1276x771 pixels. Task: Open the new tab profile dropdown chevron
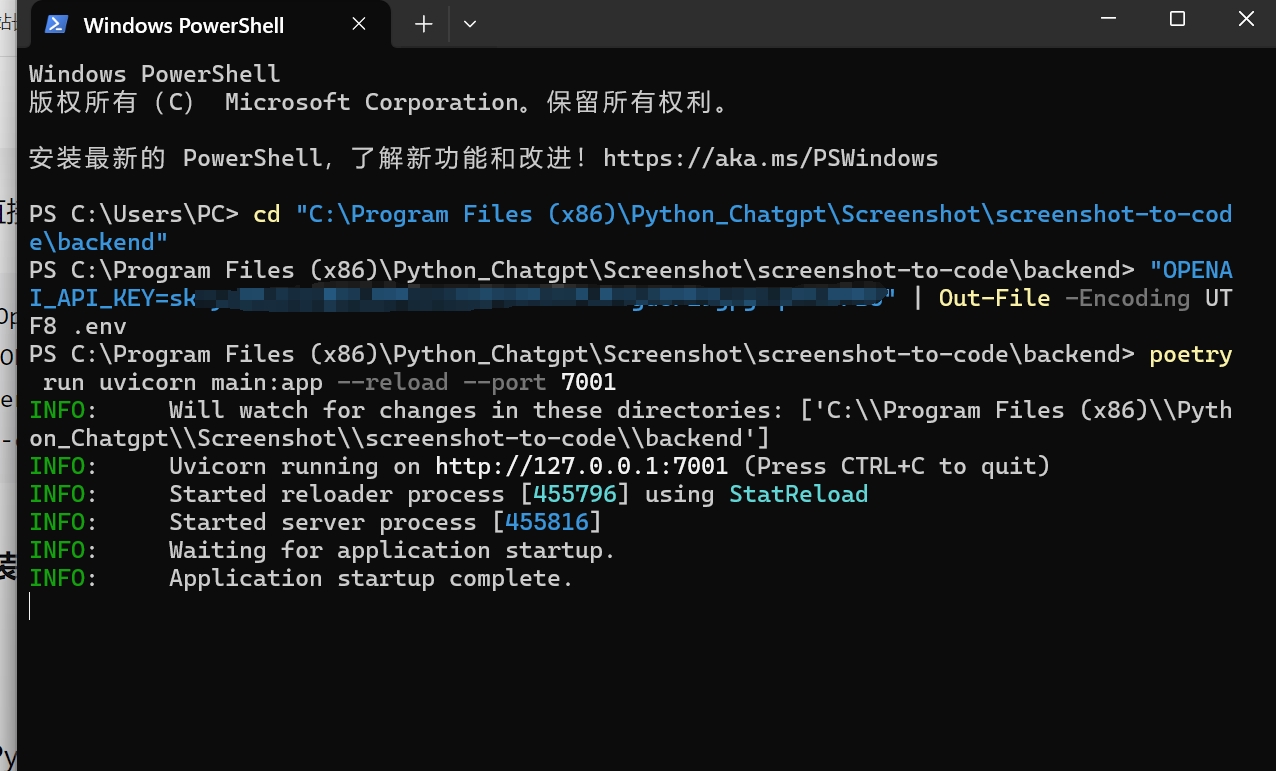[469, 24]
